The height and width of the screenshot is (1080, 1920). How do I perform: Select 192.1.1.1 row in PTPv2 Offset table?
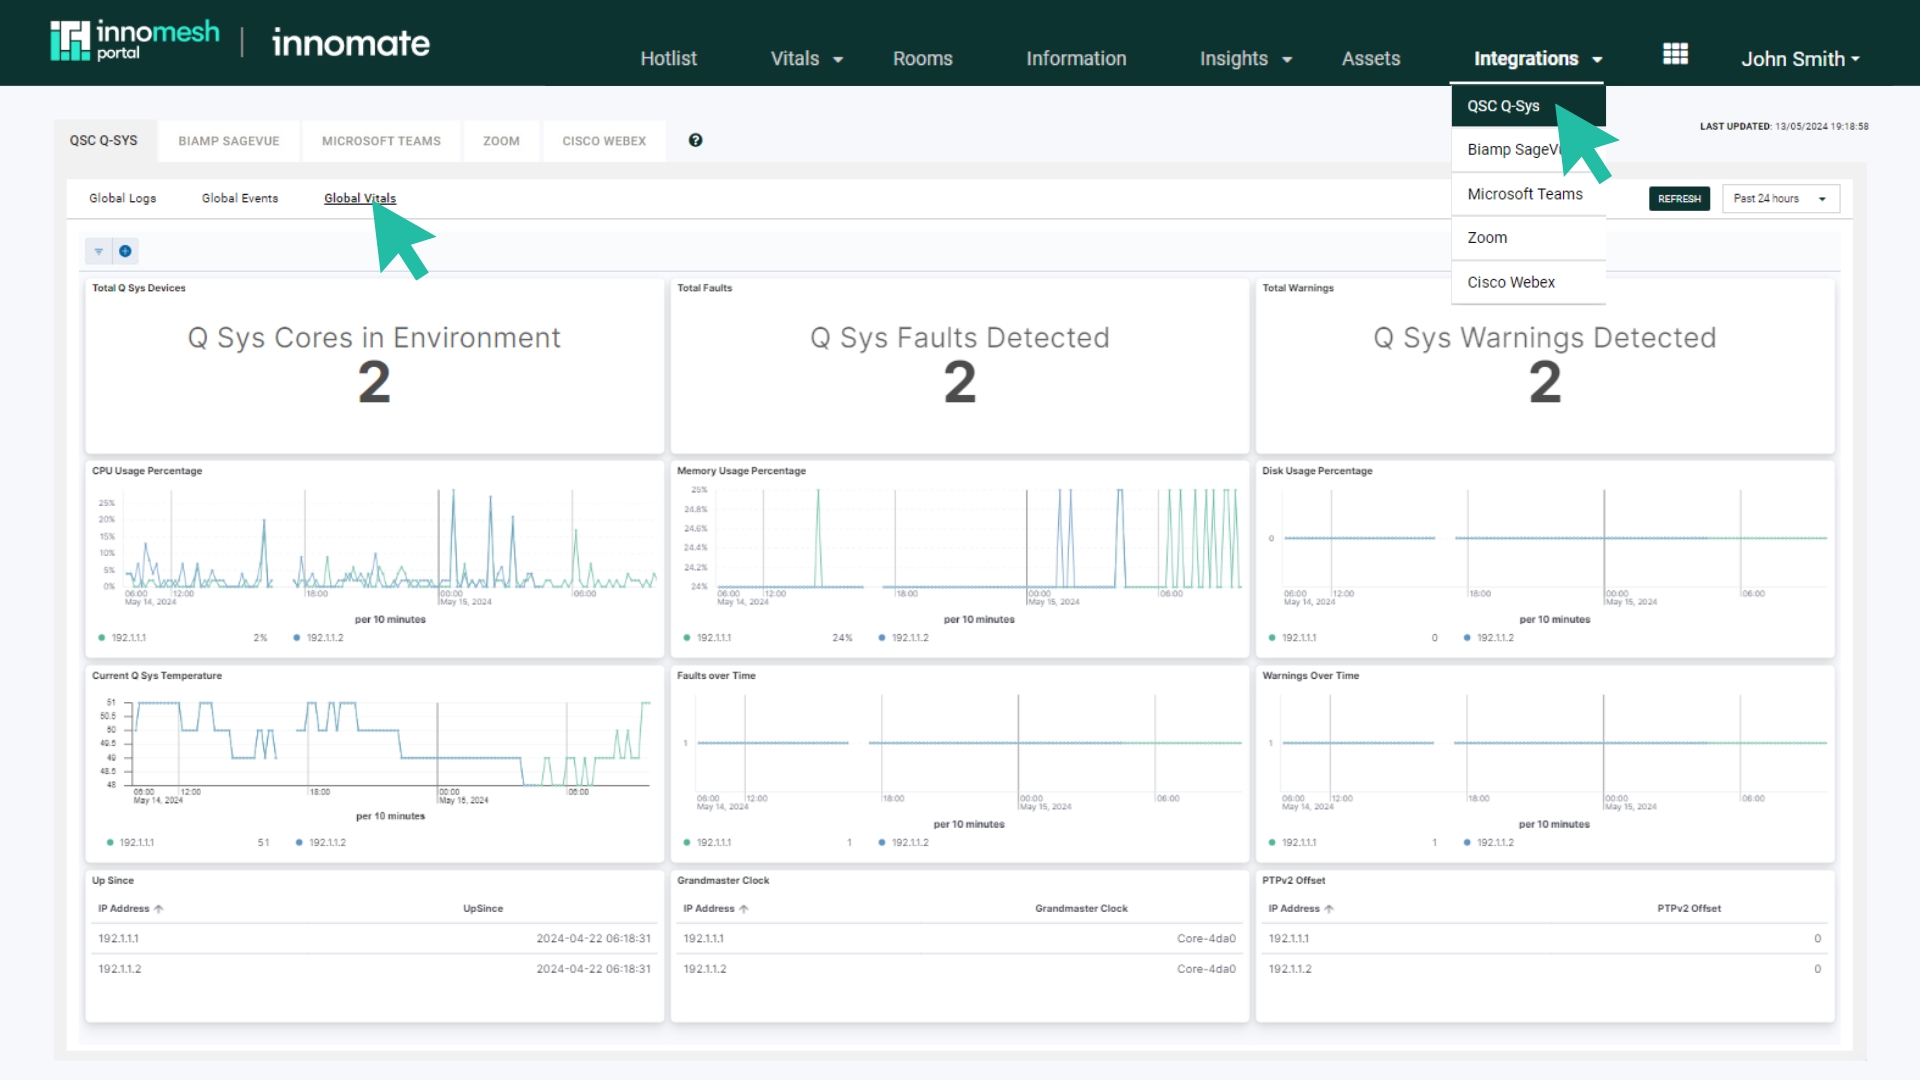tap(1544, 939)
